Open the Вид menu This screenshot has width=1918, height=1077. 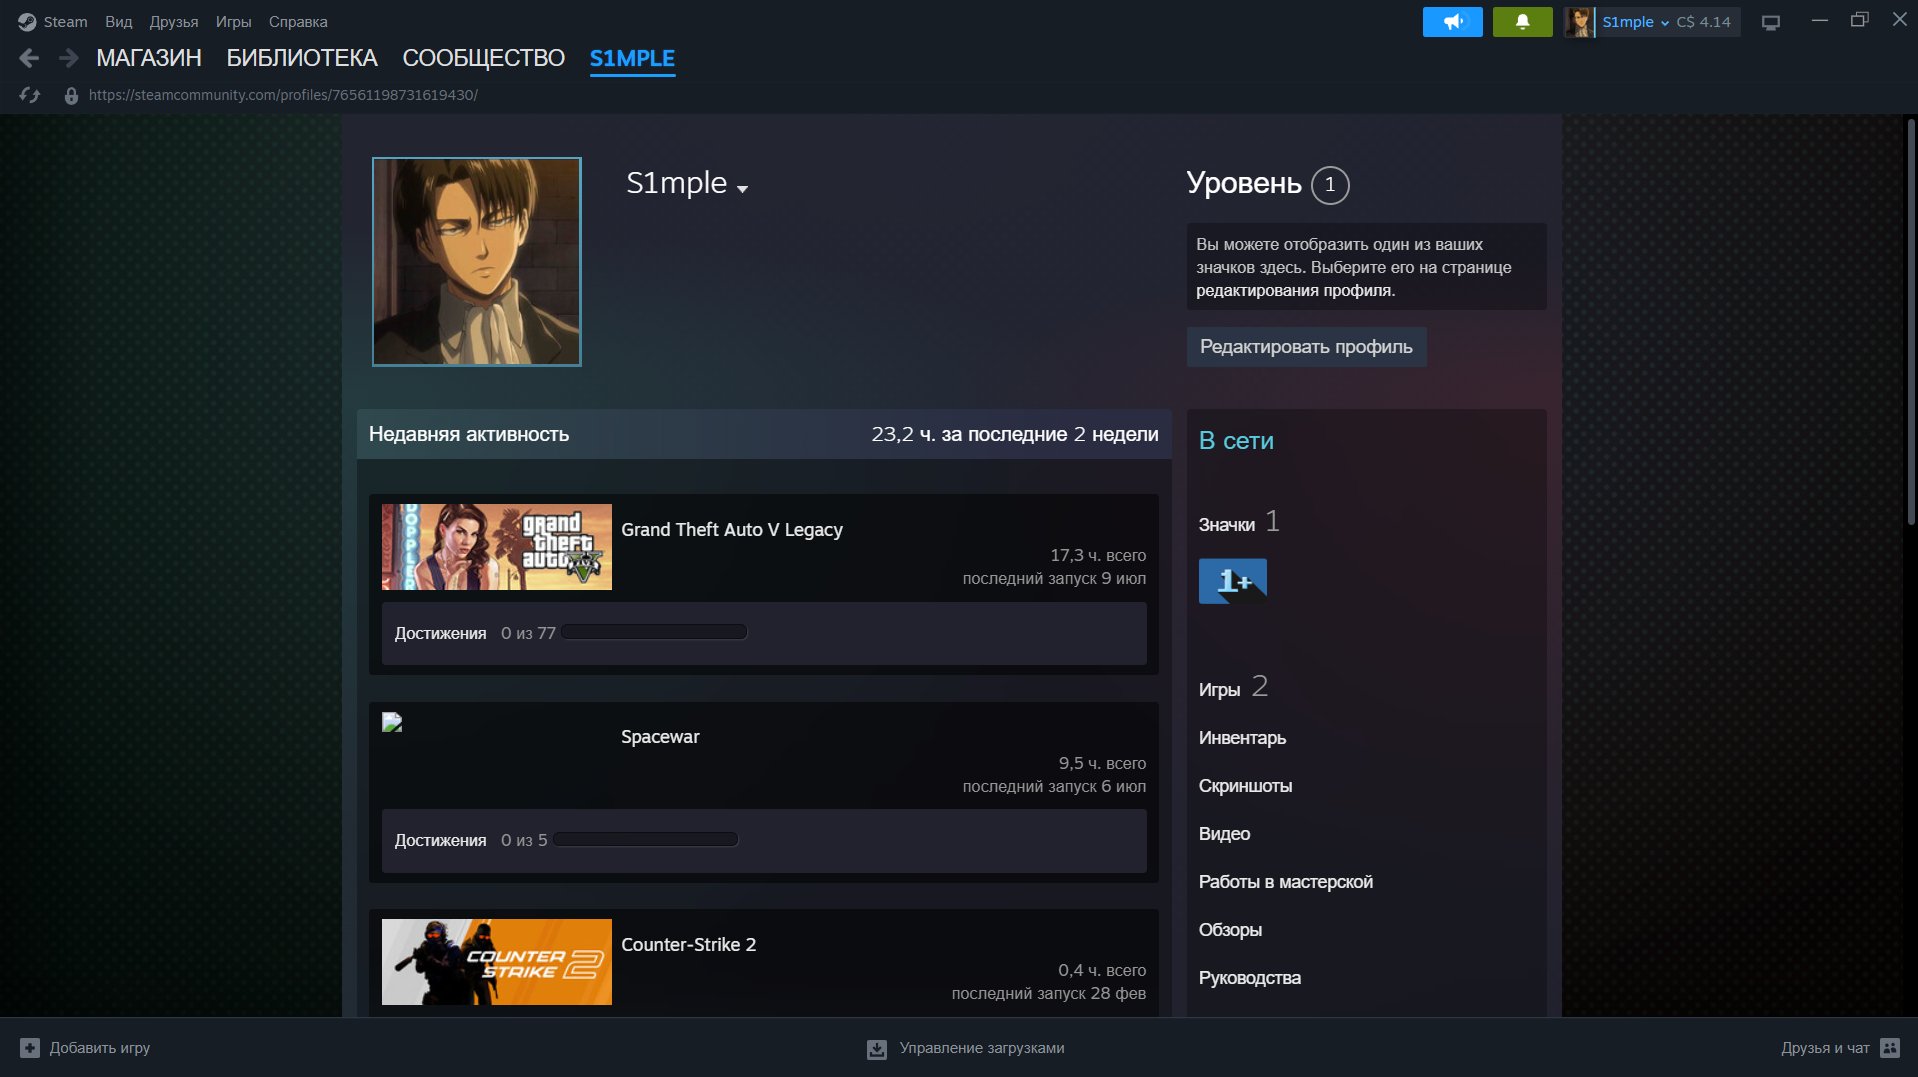[118, 22]
